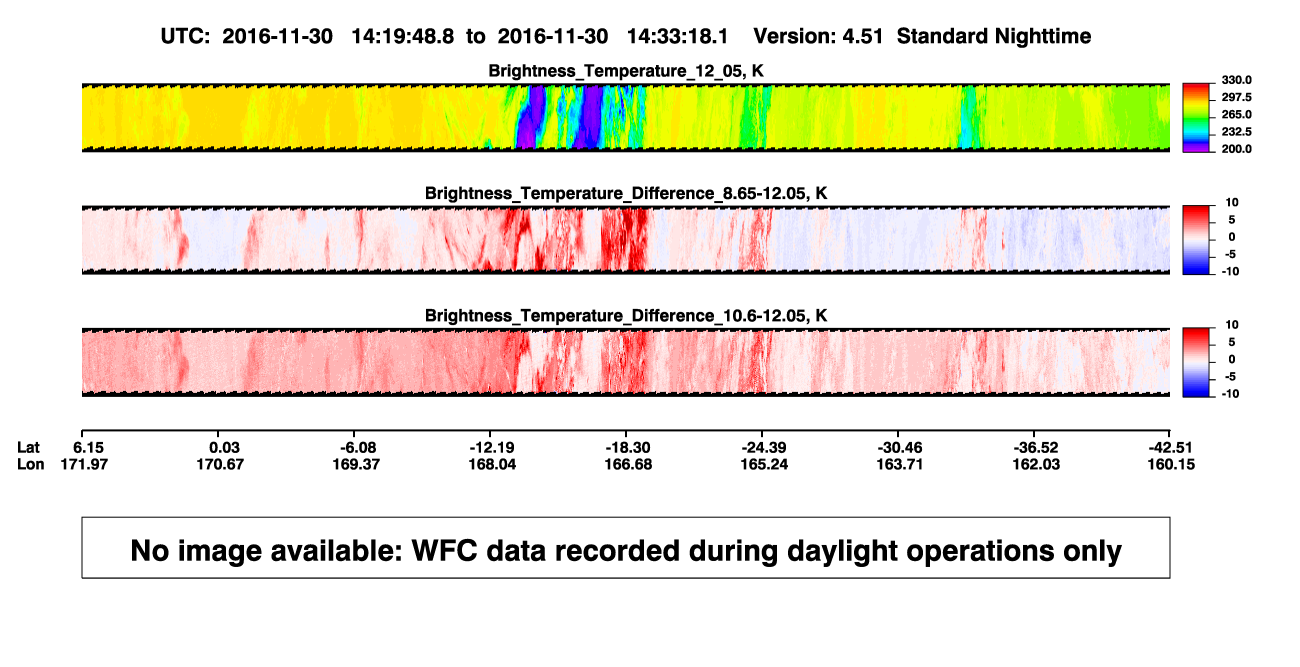The width and height of the screenshot is (1300, 667).
Task: Click the Lat axis label
Action: click(28, 447)
